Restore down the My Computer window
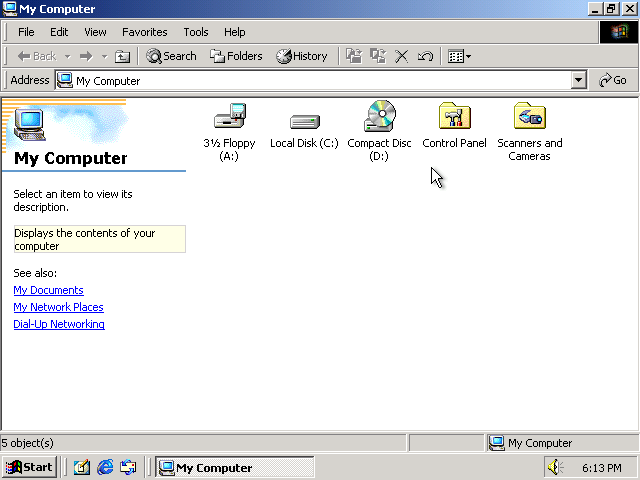The height and width of the screenshot is (480, 640). click(611, 9)
